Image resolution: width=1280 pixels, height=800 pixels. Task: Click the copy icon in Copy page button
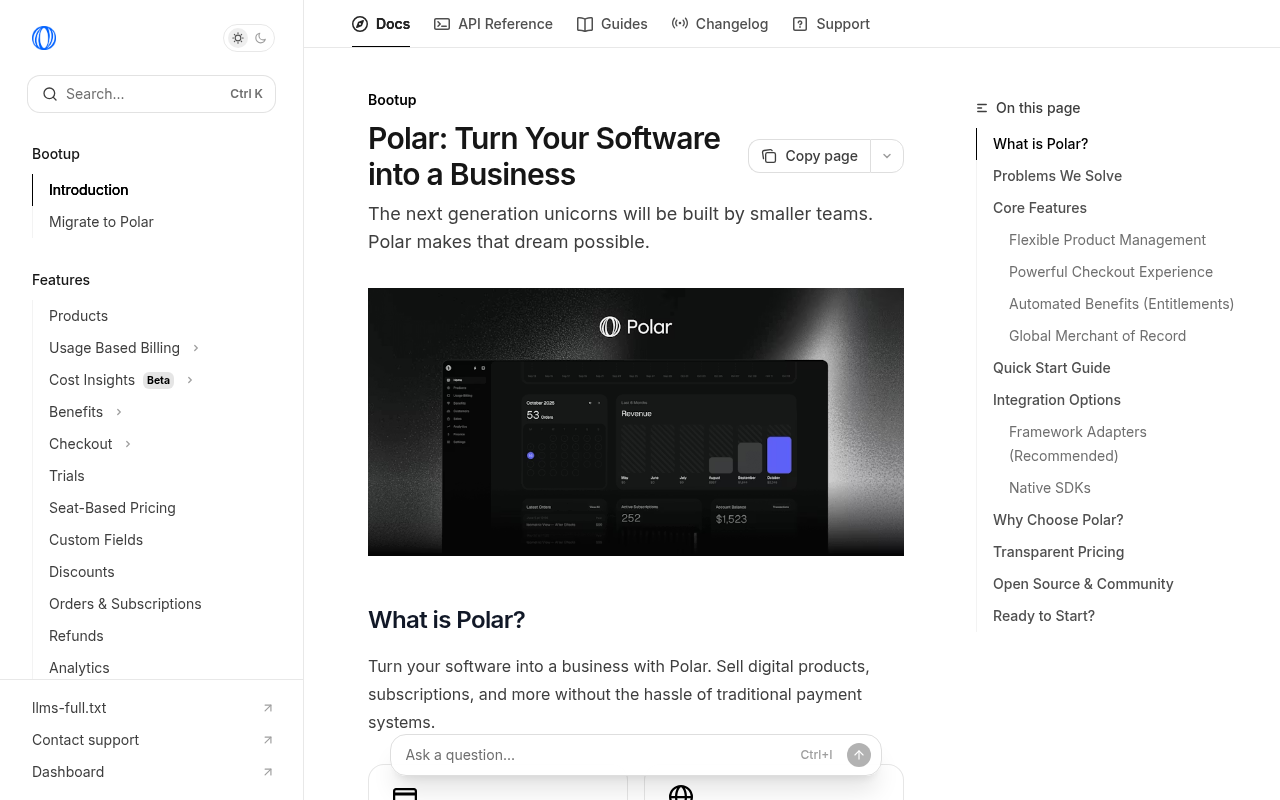(769, 156)
